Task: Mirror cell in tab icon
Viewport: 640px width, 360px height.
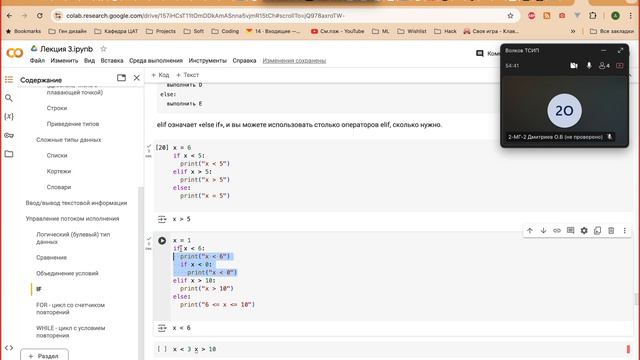Action: 598,231
